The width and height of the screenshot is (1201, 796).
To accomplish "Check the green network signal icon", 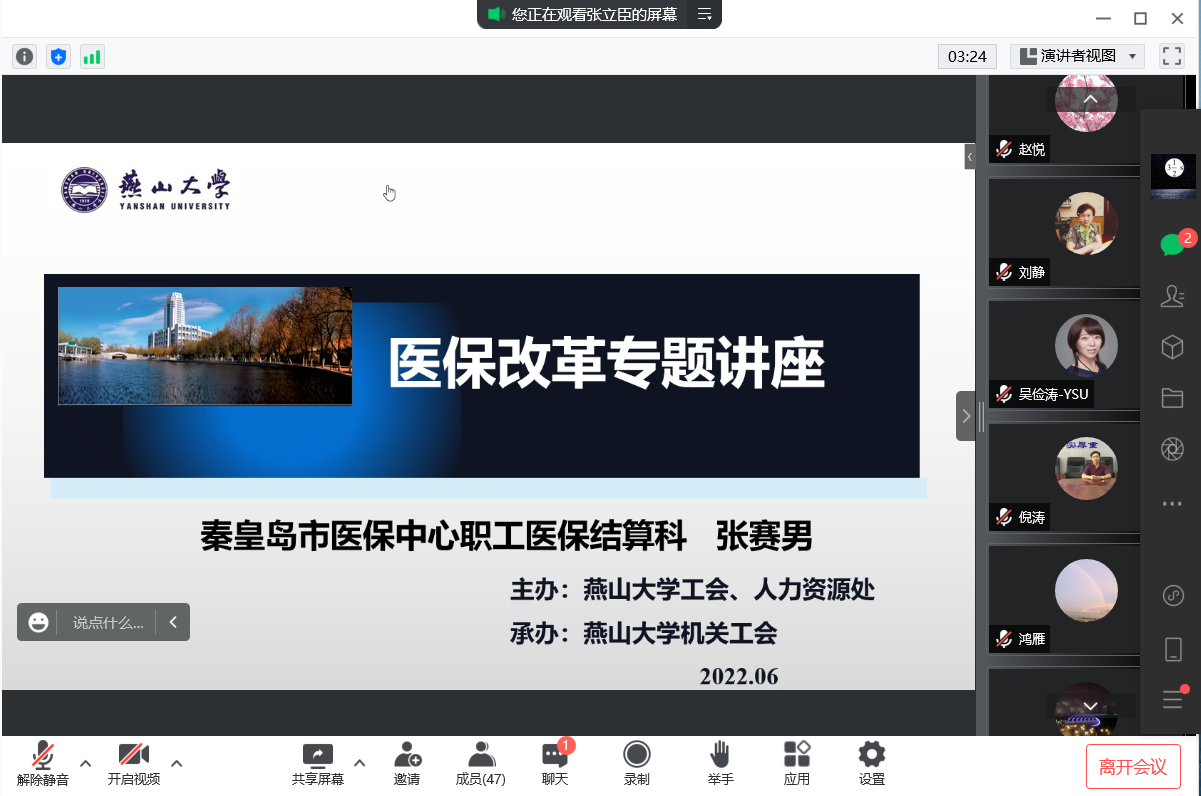I will pos(92,57).
